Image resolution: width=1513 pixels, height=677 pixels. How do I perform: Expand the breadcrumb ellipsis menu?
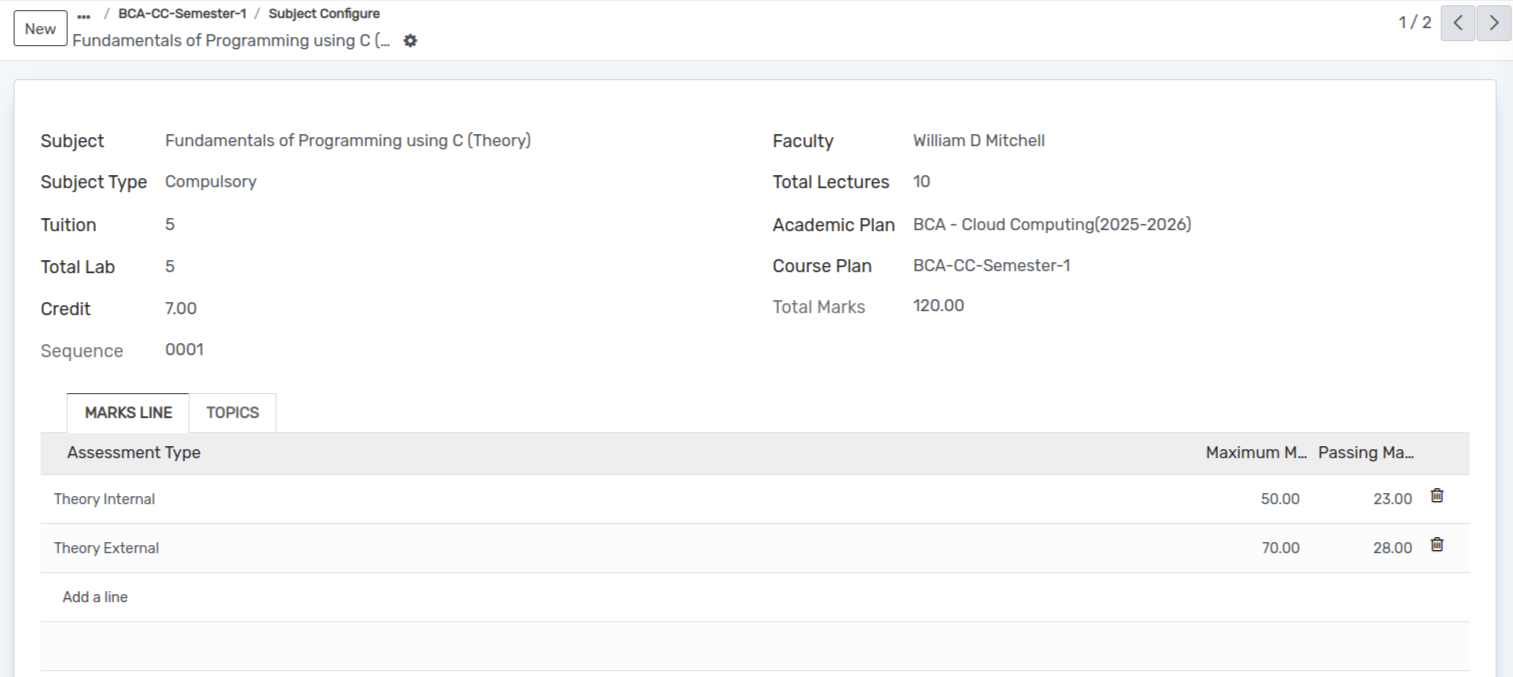click(x=84, y=15)
